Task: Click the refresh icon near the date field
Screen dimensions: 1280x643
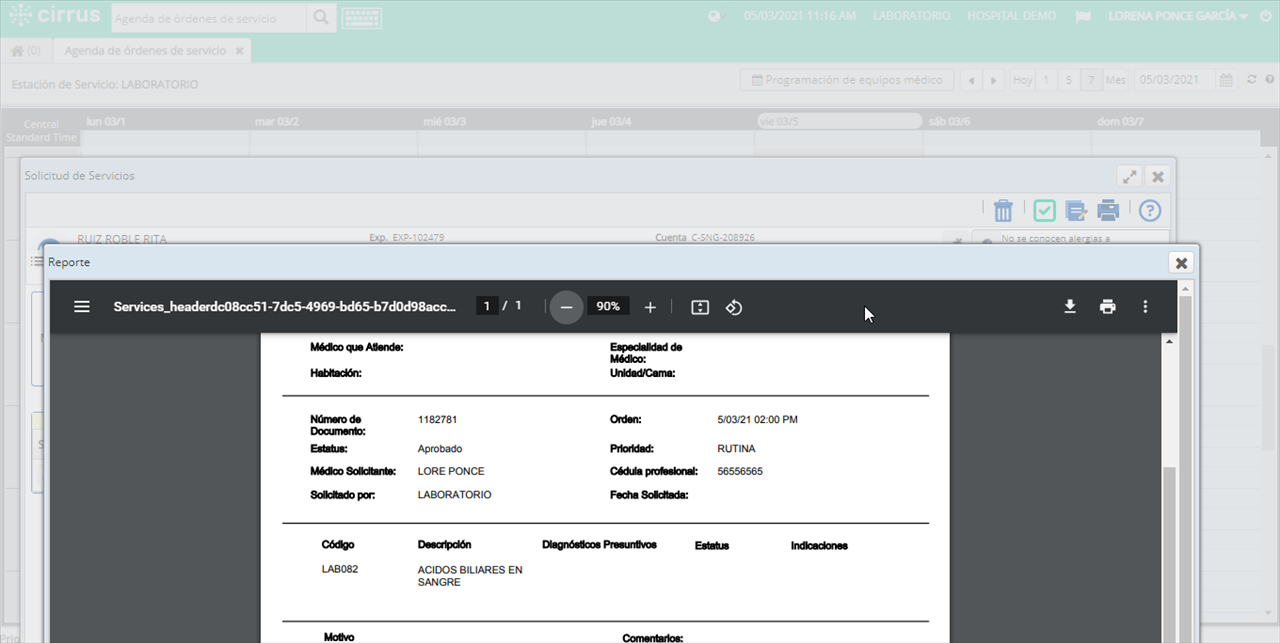Action: pyautogui.click(x=1250, y=79)
